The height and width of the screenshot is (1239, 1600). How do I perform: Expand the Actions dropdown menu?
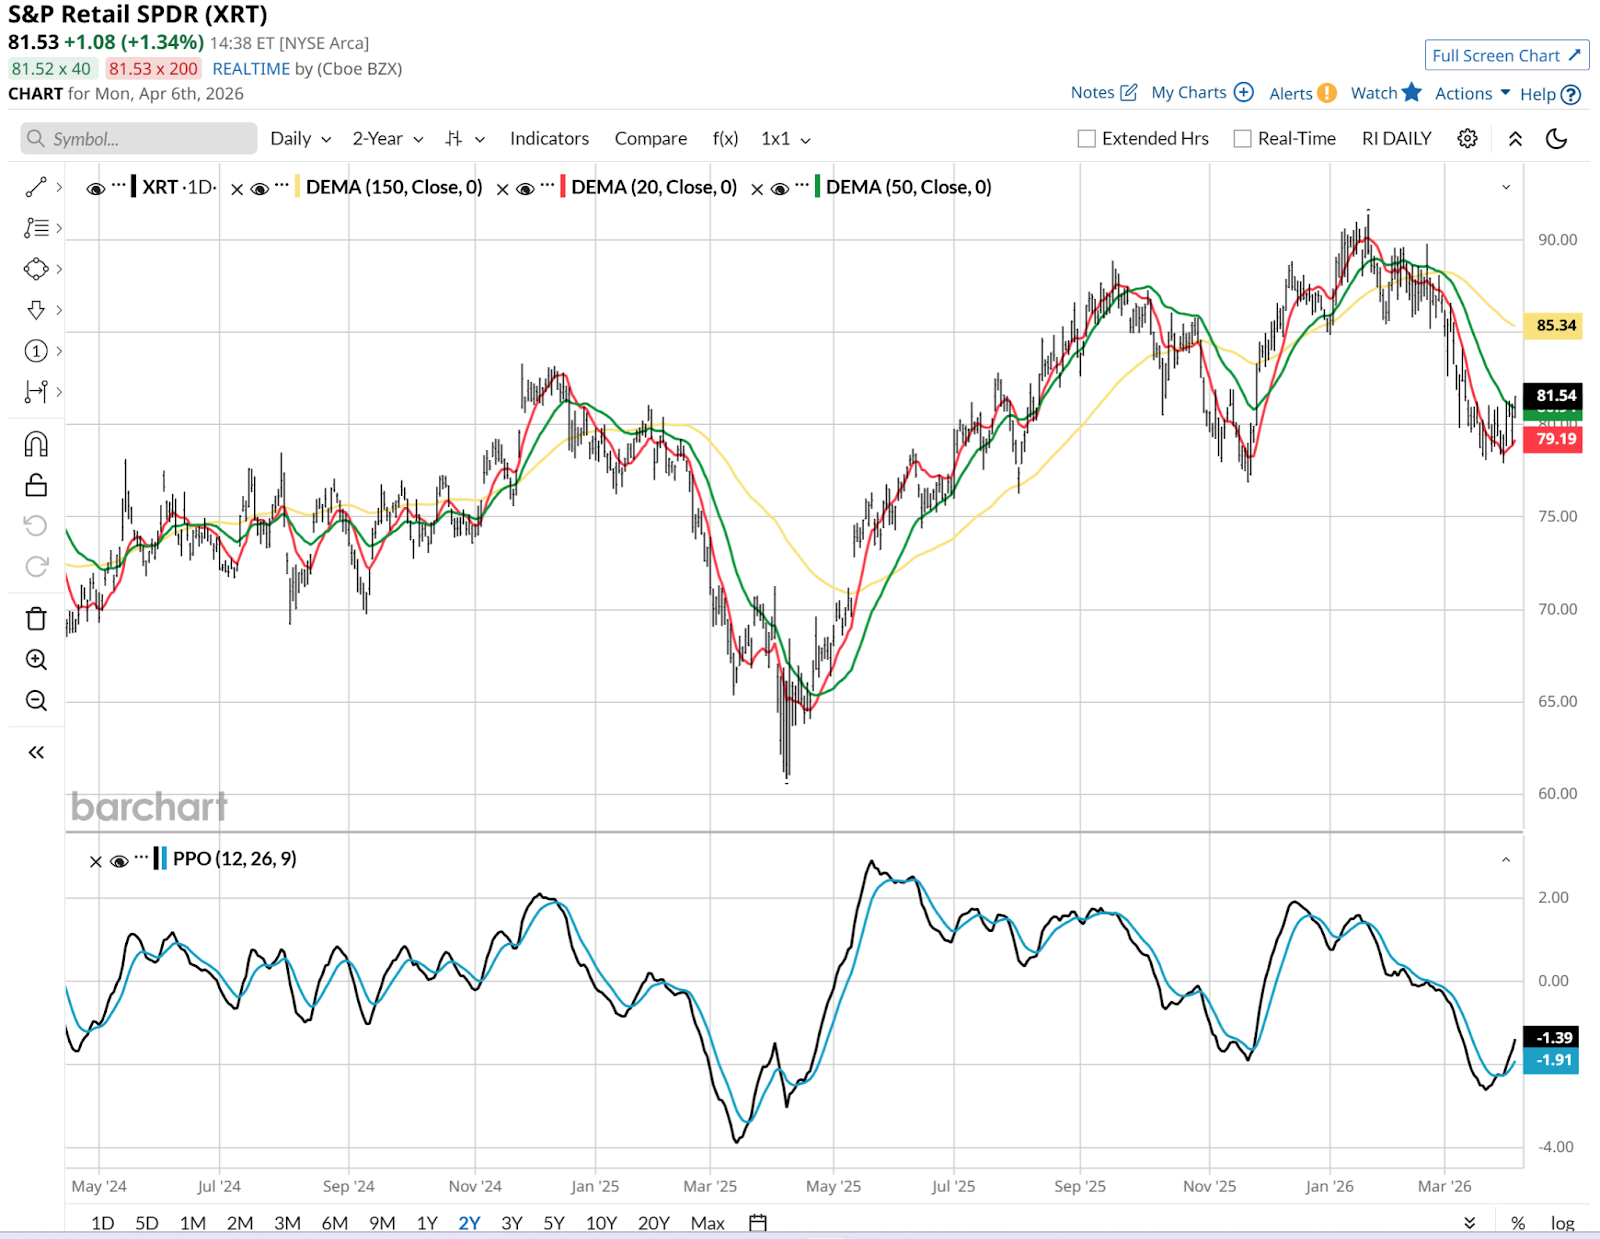pyautogui.click(x=1472, y=93)
